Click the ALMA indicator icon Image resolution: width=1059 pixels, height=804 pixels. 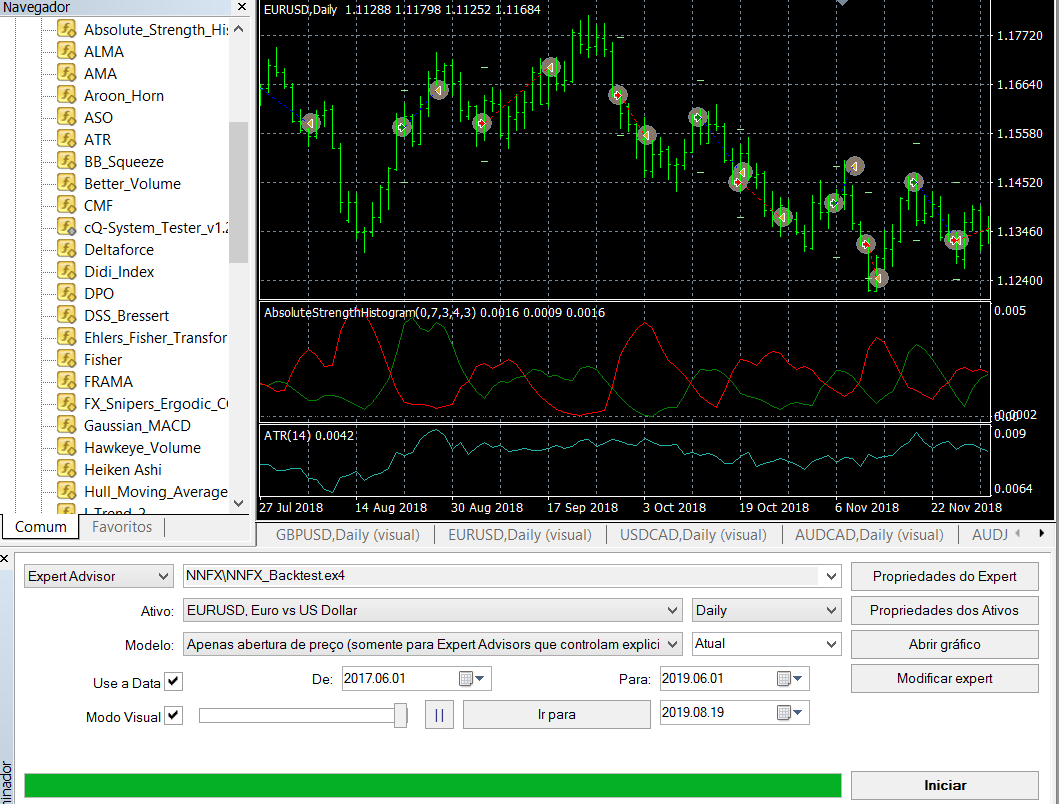coord(66,51)
